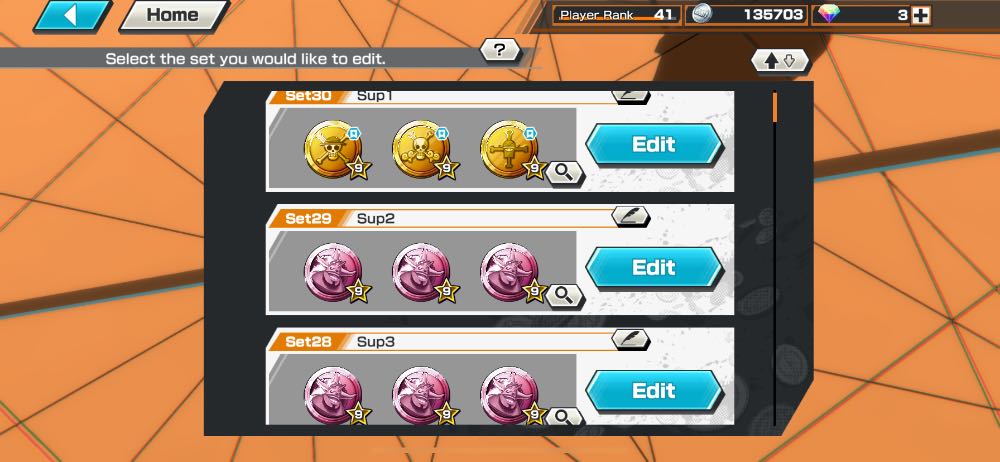This screenshot has height=462, width=1000.
Task: Inspect Set28 medals with magnifier icon
Action: tap(565, 417)
